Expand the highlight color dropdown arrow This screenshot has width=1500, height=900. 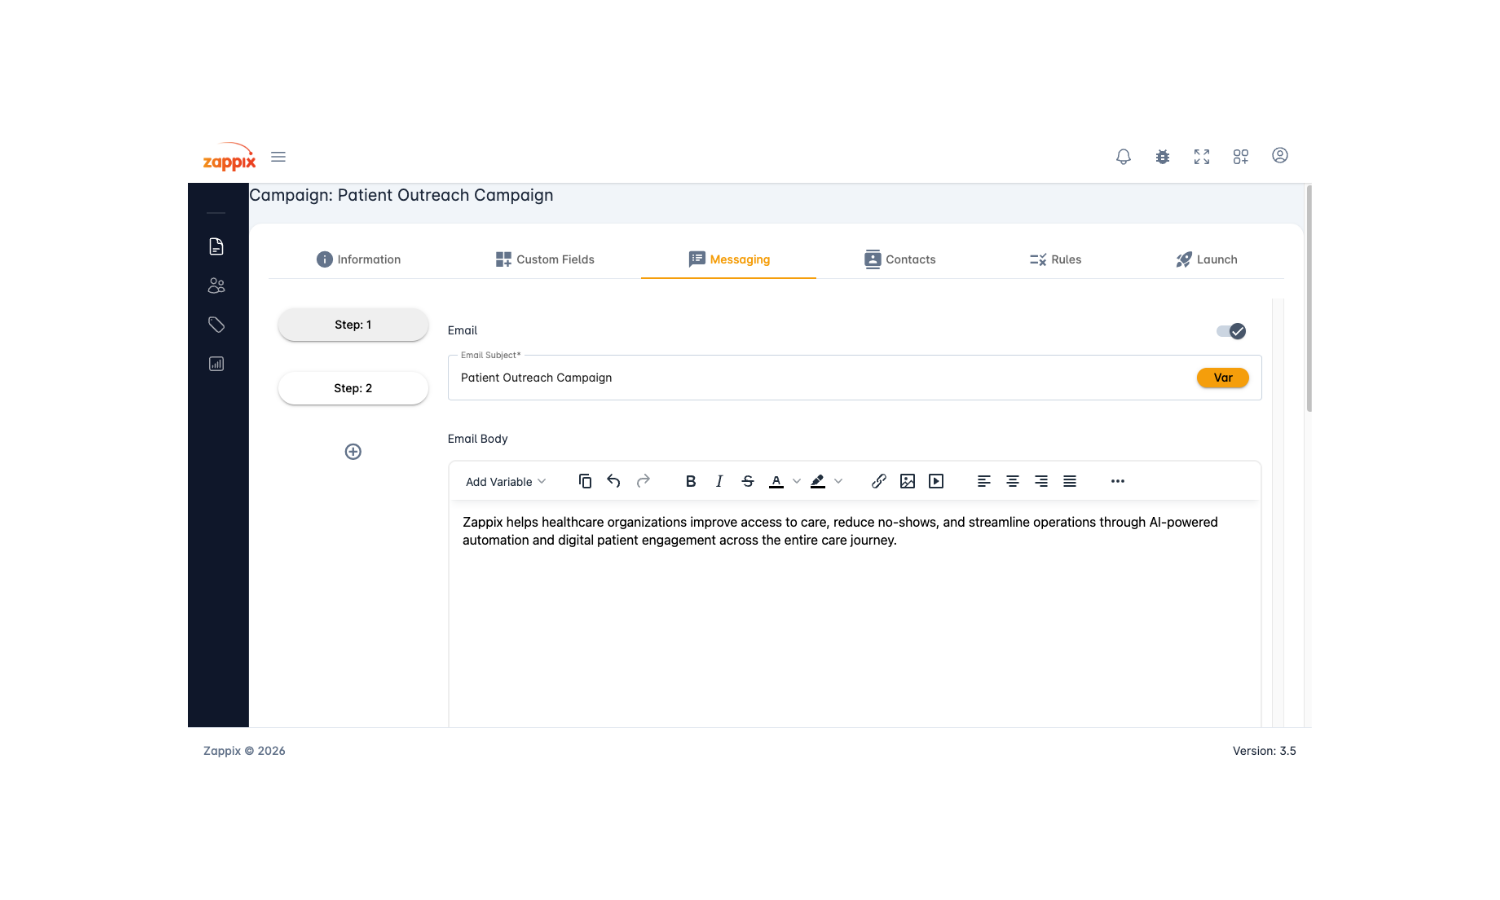tap(838, 481)
